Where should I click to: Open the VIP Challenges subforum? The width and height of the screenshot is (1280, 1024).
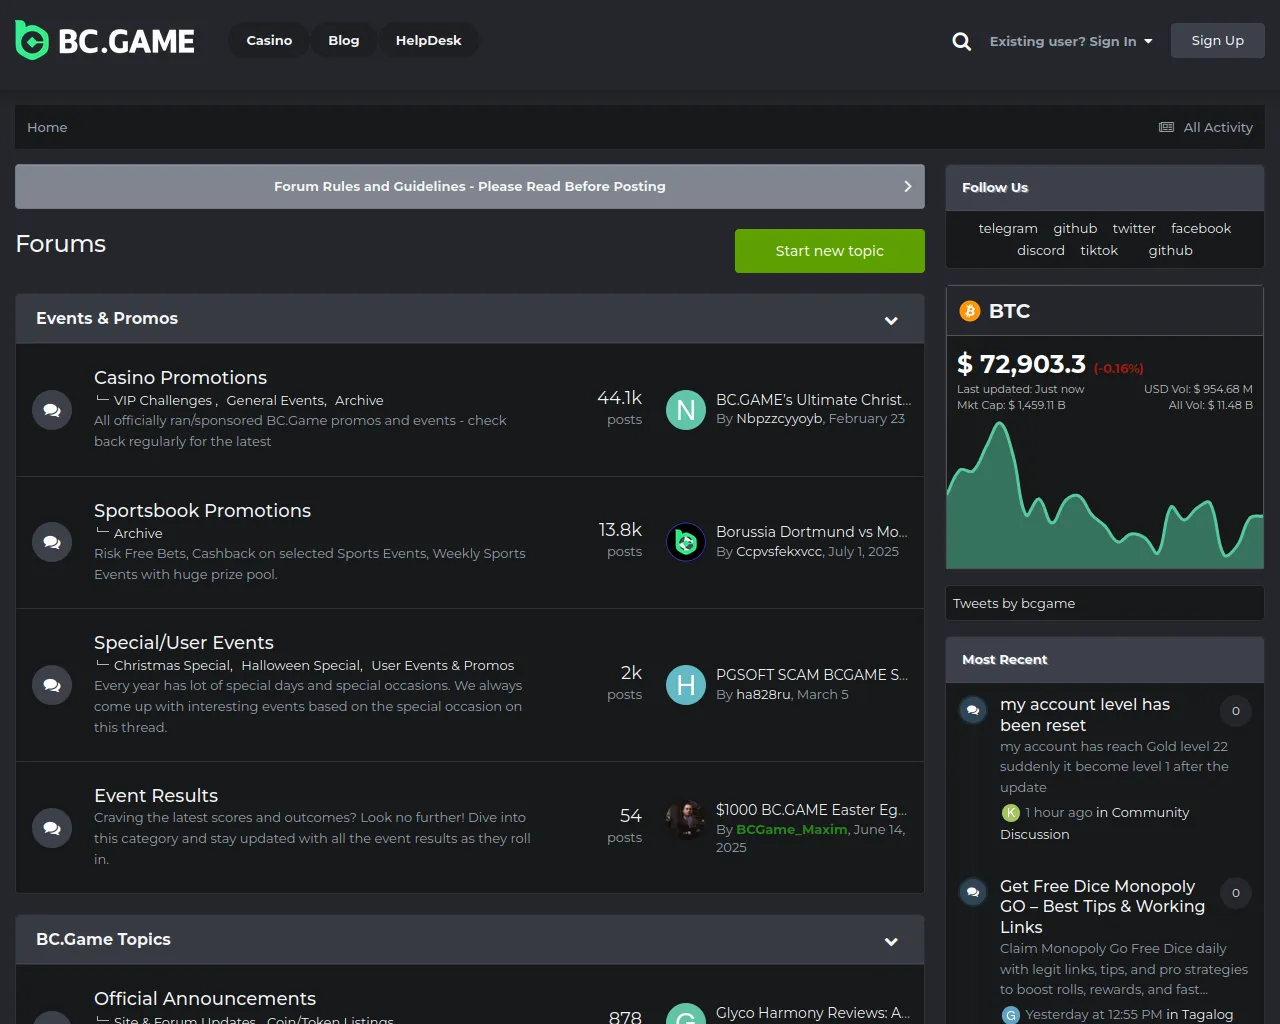point(163,400)
